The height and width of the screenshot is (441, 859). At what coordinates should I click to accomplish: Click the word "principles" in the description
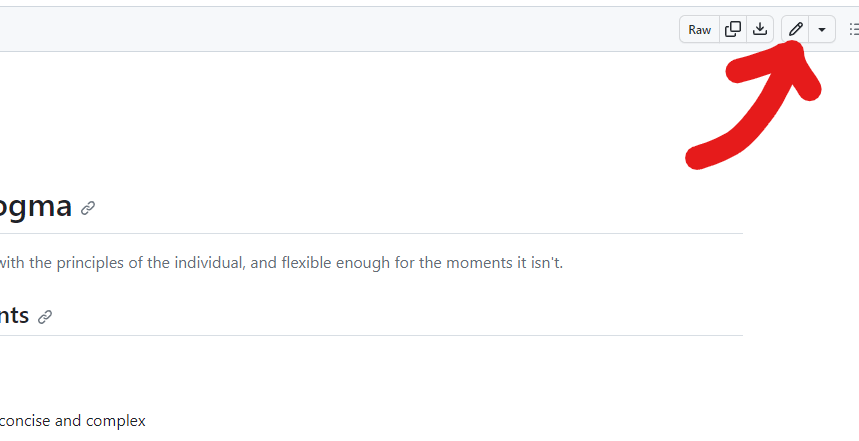pos(91,263)
